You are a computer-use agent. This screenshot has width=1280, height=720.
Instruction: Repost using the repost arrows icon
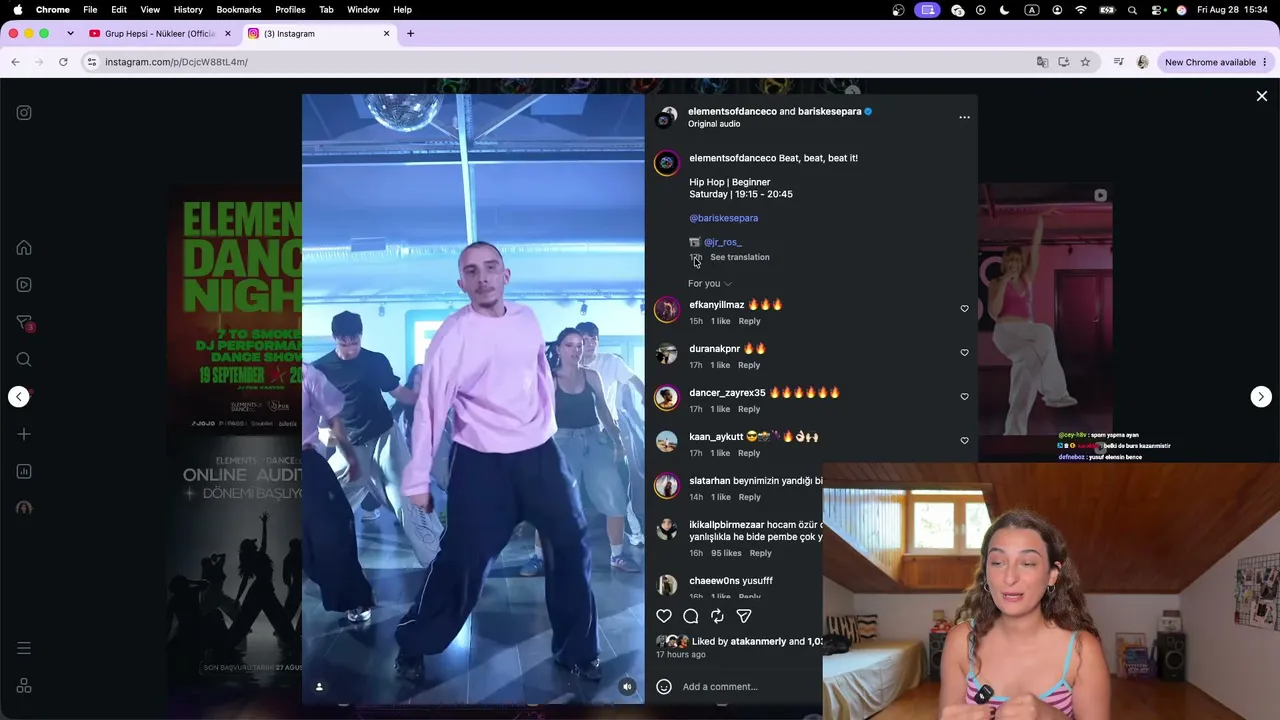[x=717, y=616]
